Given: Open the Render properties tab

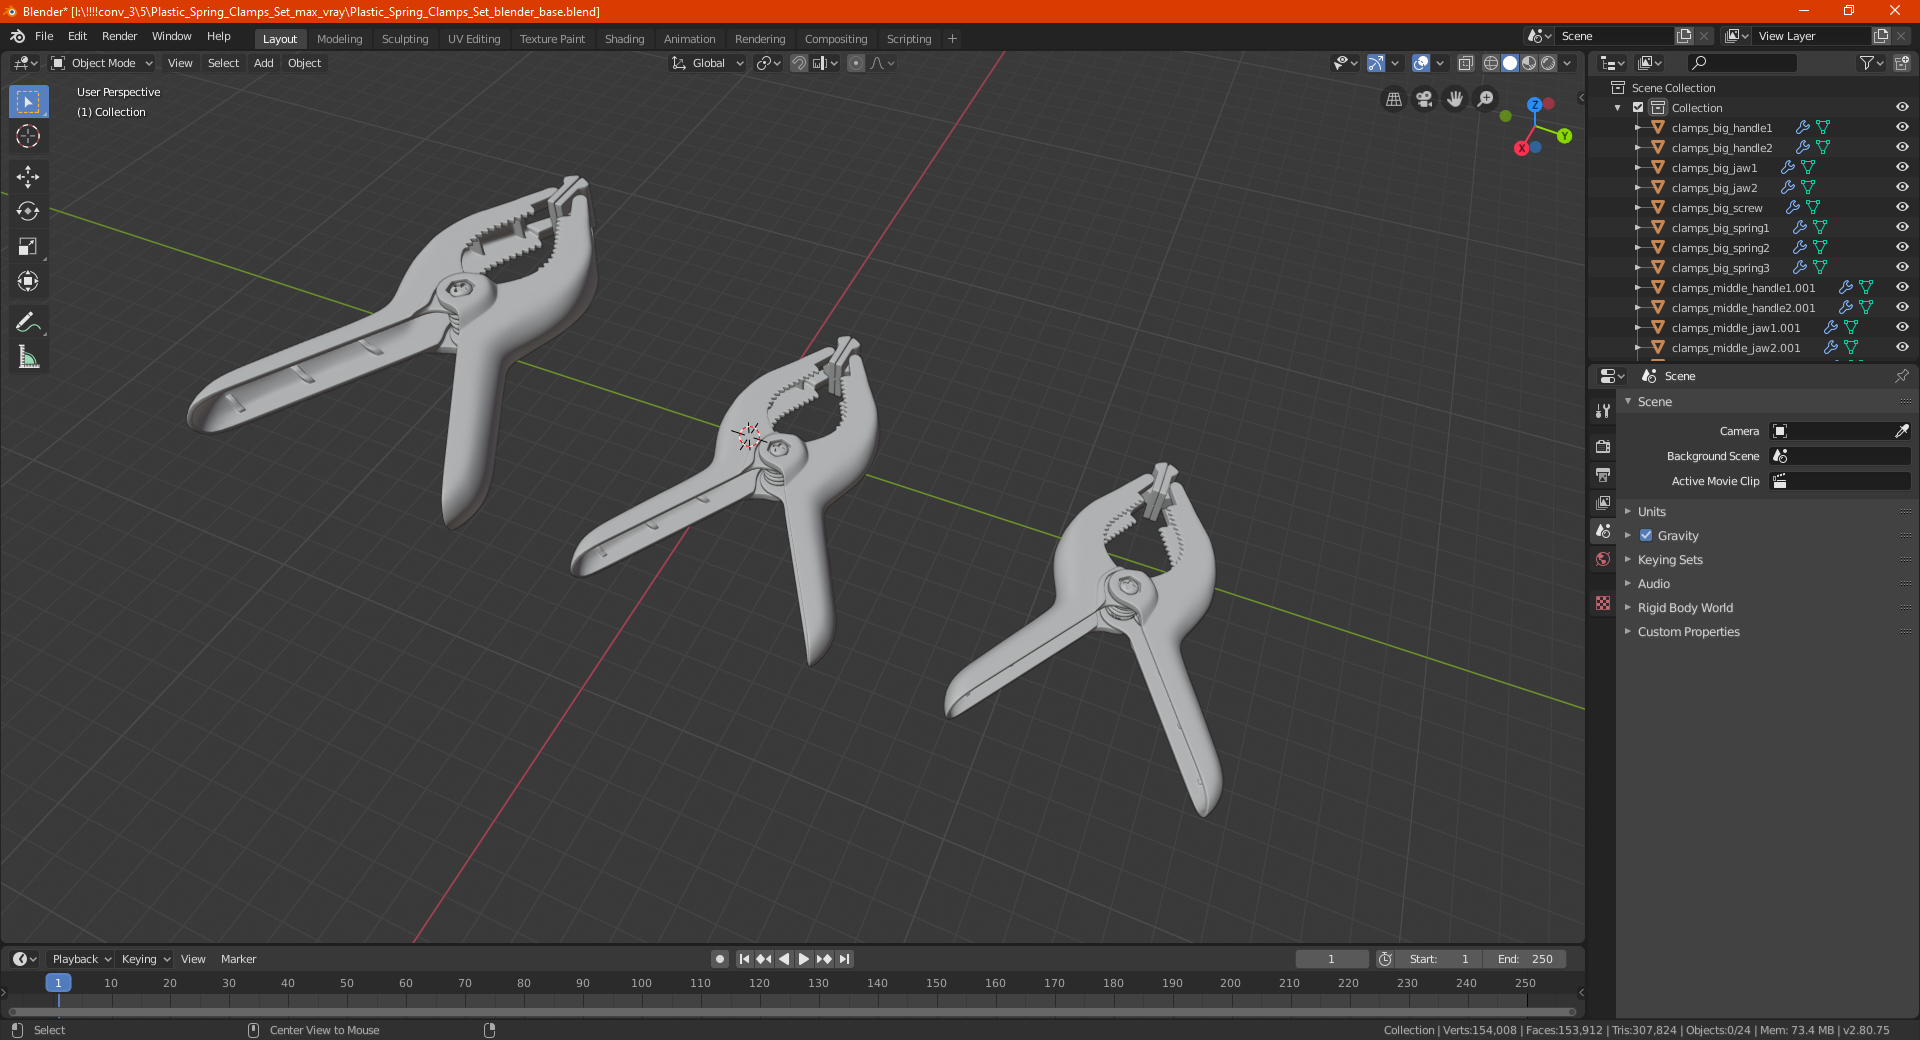Looking at the screenshot, I should coord(1603,446).
